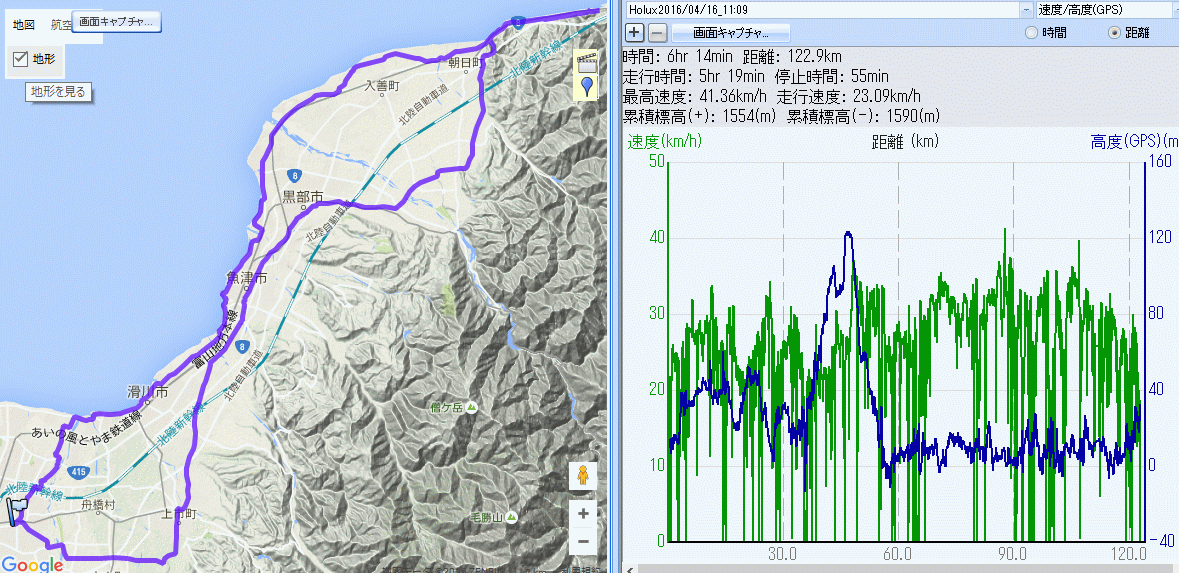Switch to the 地図 map view tab

23,24
